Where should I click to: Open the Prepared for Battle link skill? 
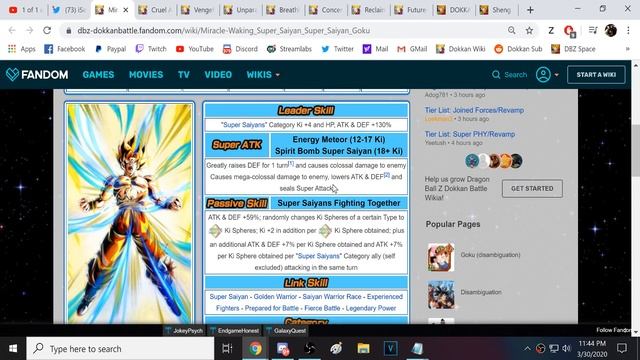coord(272,308)
